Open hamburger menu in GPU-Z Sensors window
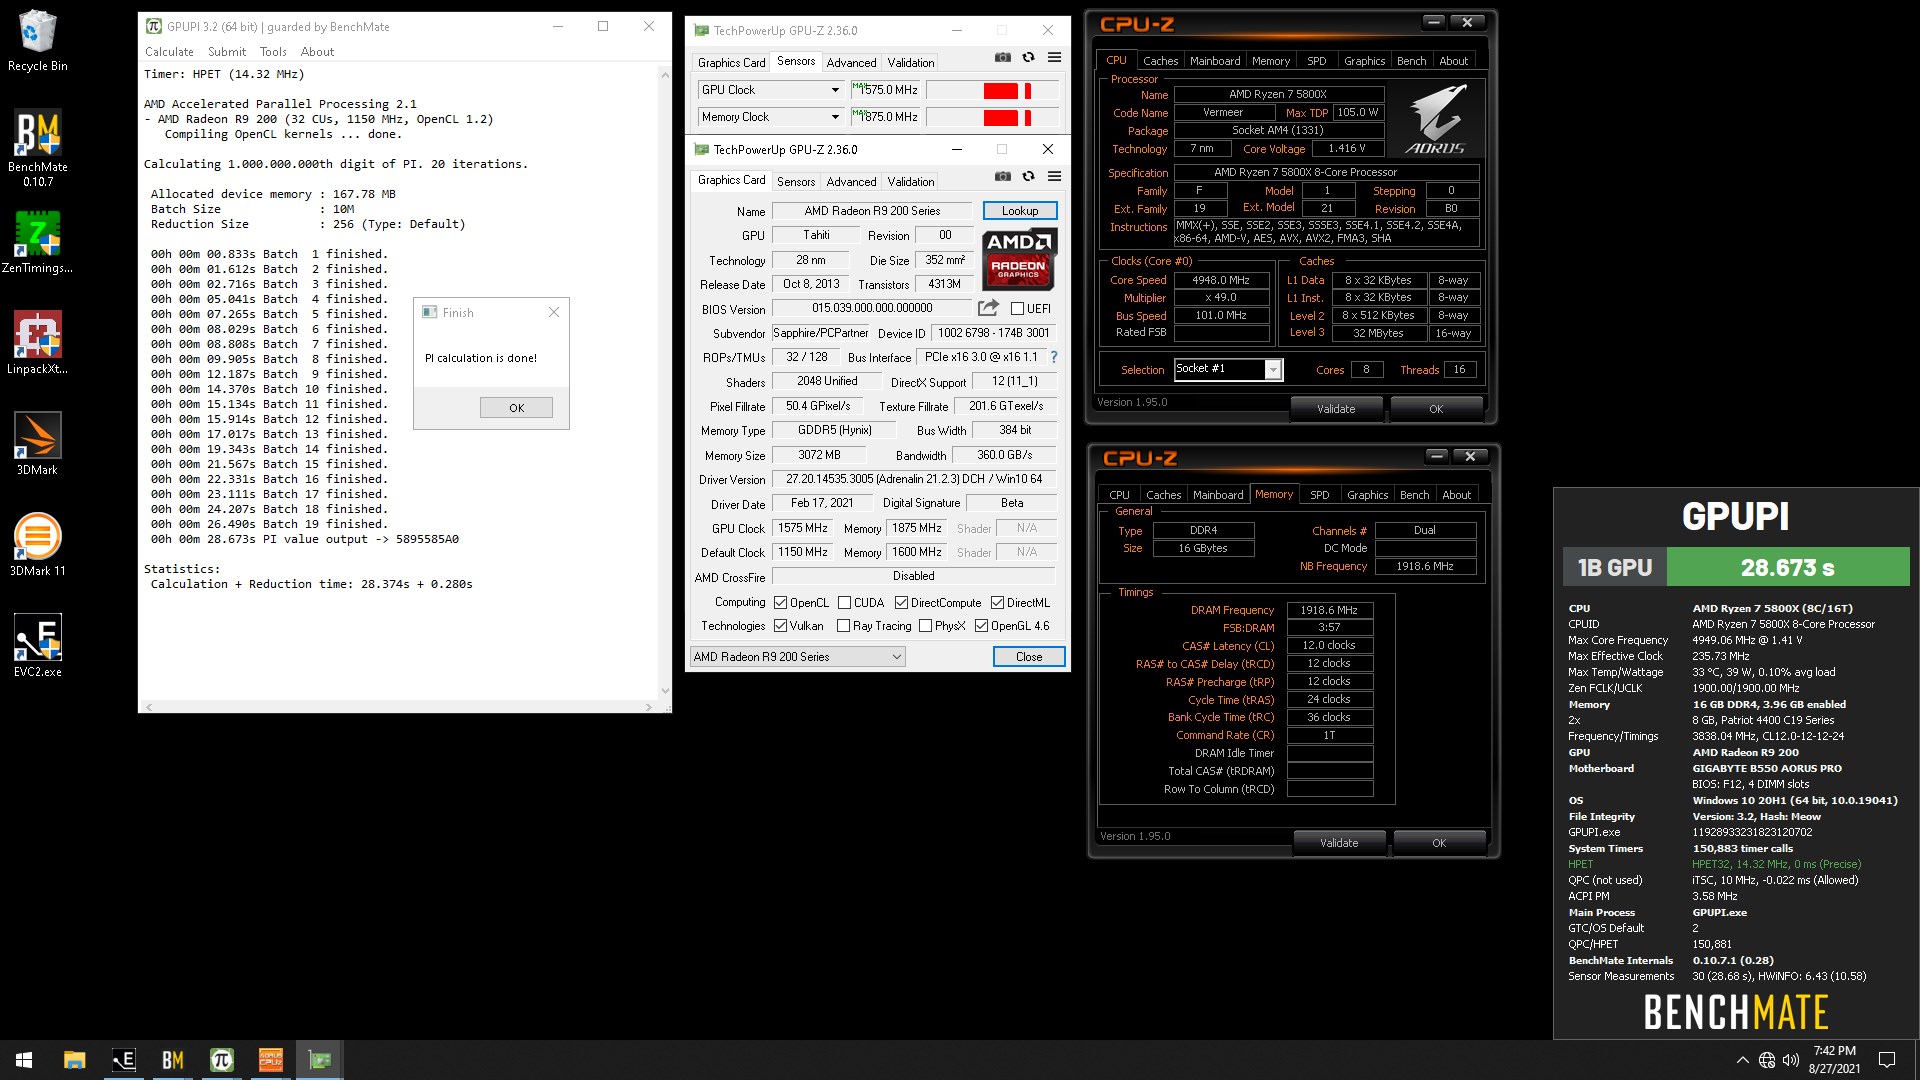This screenshot has height=1080, width=1920. point(1054,57)
